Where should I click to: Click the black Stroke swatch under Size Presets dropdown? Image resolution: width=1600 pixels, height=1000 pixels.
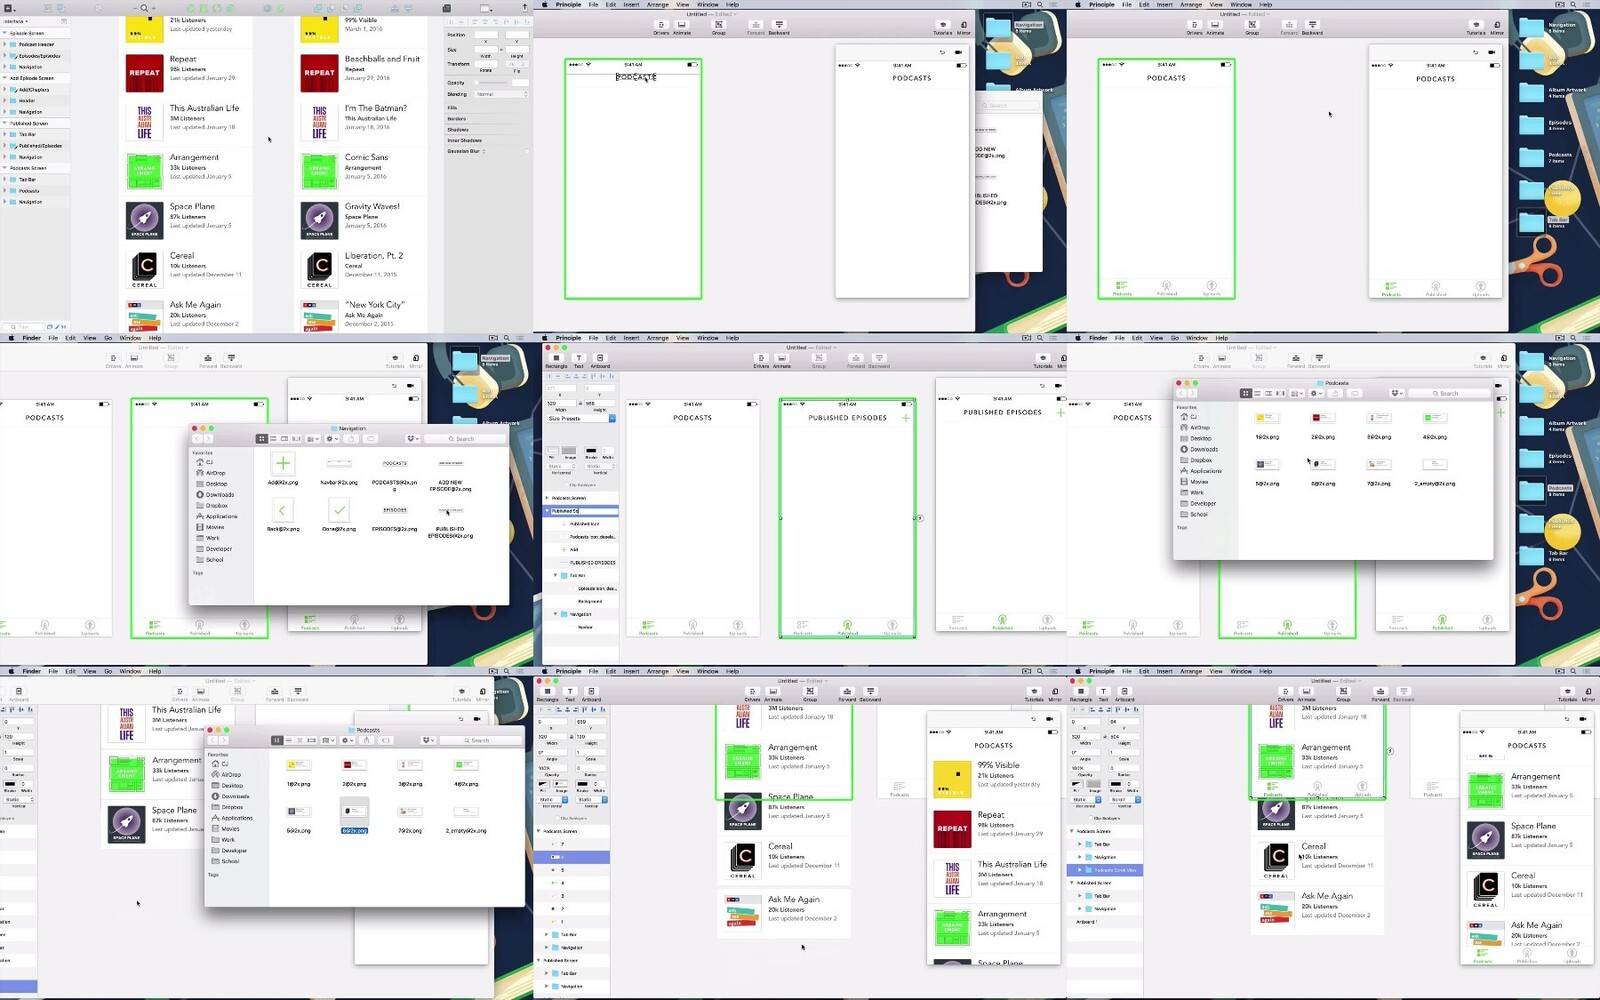tap(591, 452)
